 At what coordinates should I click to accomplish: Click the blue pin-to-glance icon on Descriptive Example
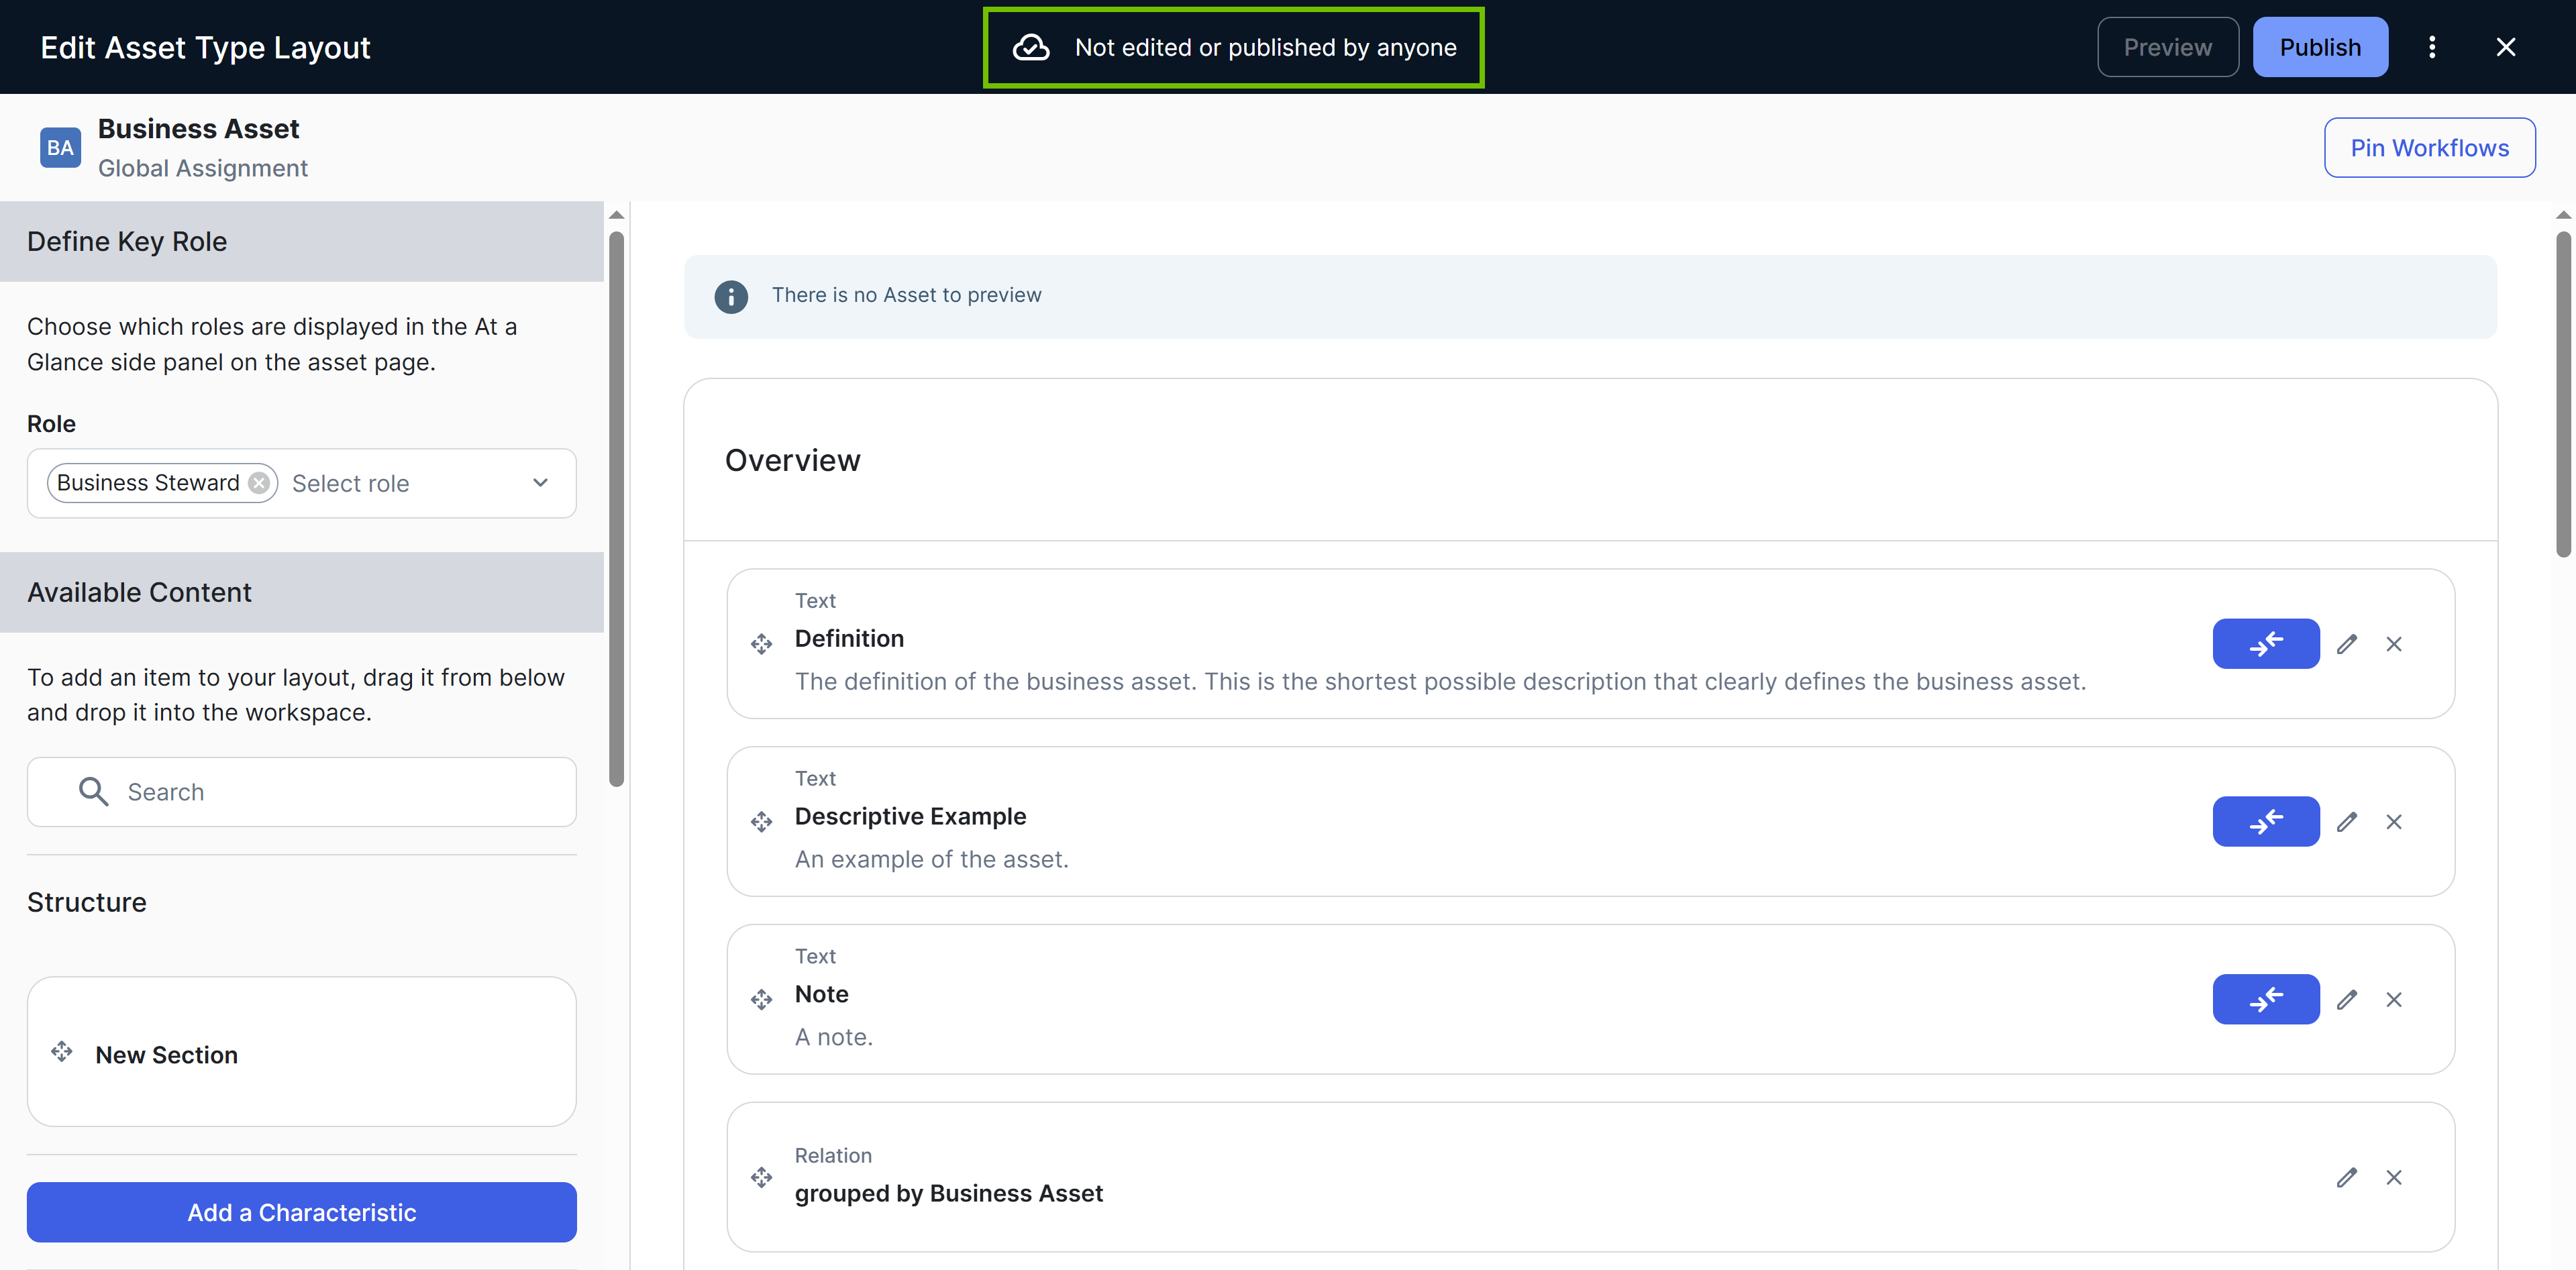[2266, 821]
